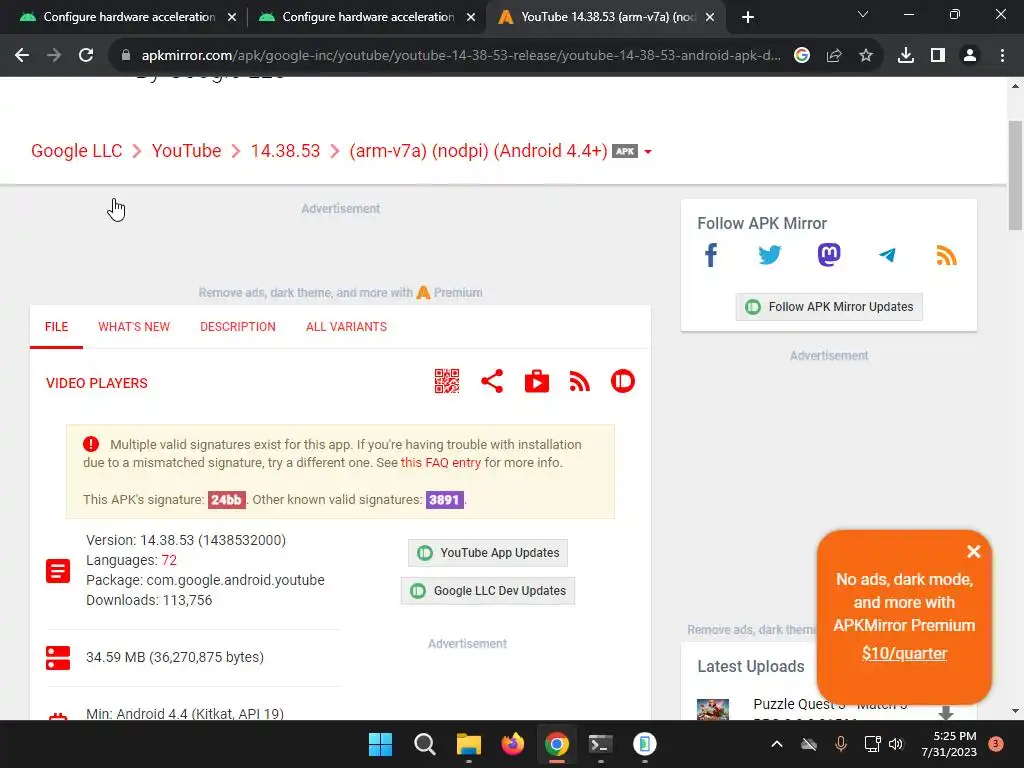
Task: Click the 3891 signature badge
Action: 445,500
